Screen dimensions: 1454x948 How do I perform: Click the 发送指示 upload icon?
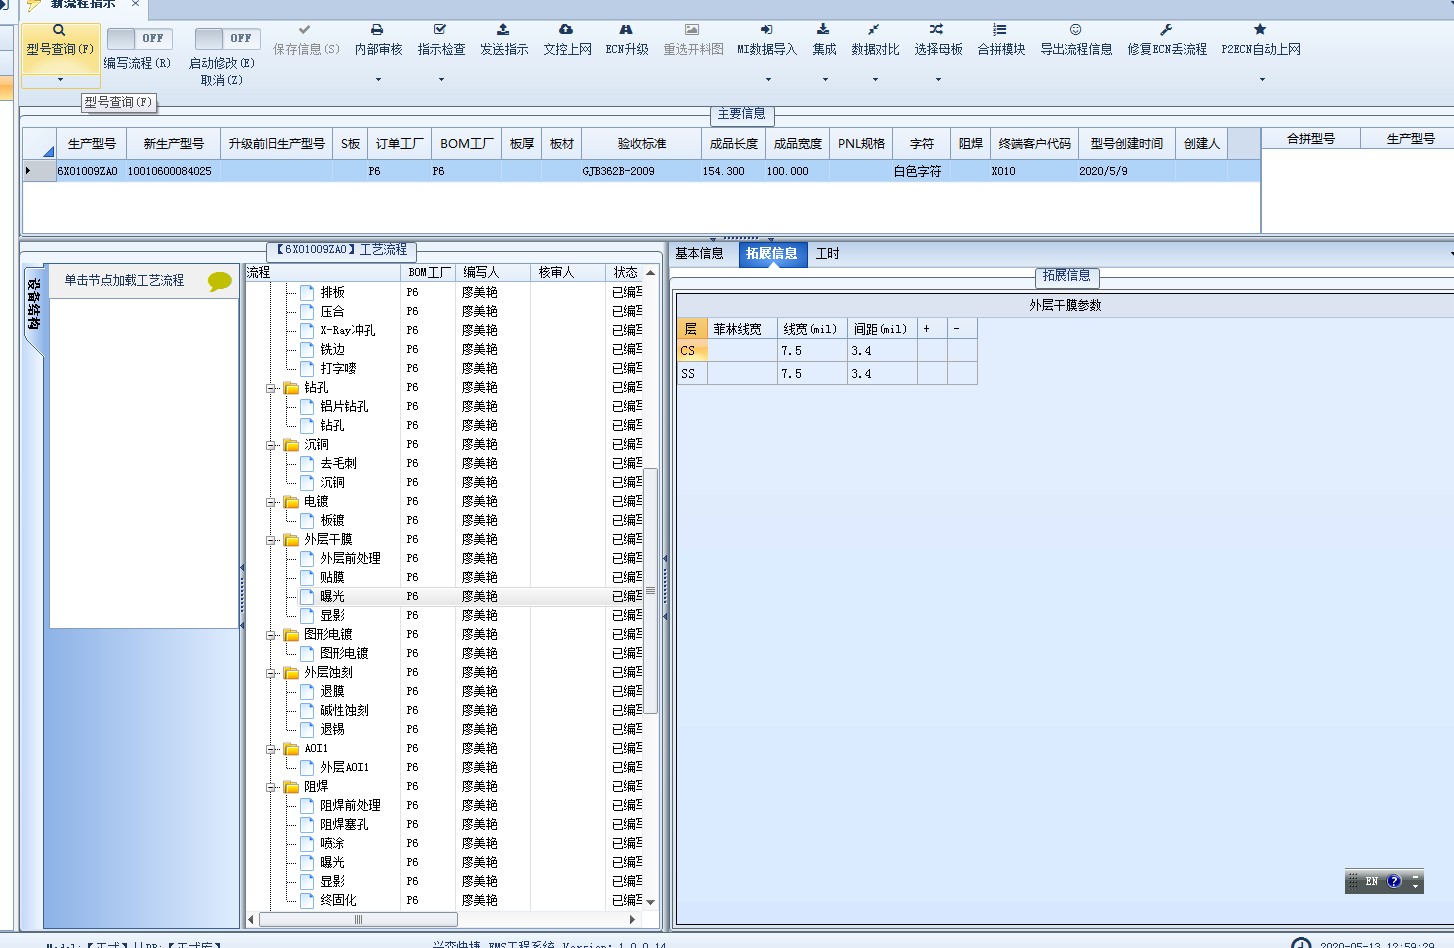click(503, 30)
